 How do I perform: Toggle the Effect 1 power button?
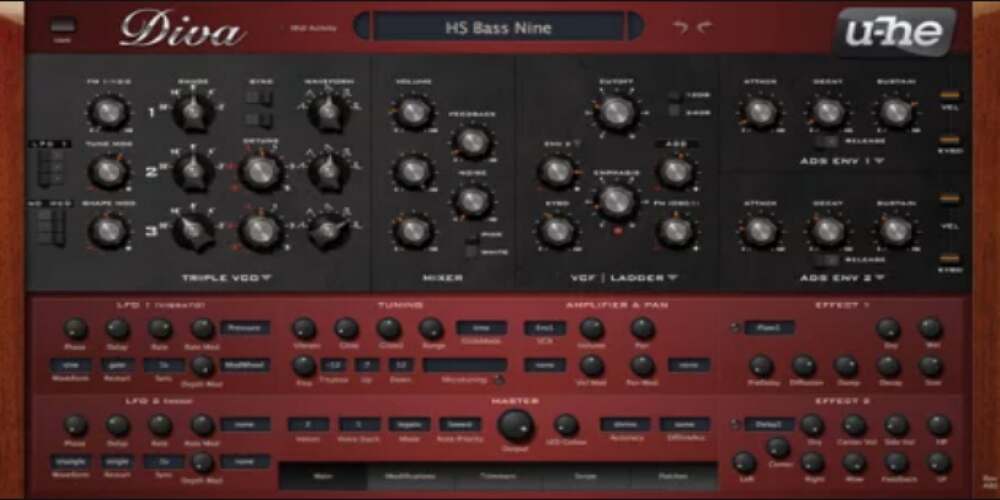pyautogui.click(x=735, y=327)
